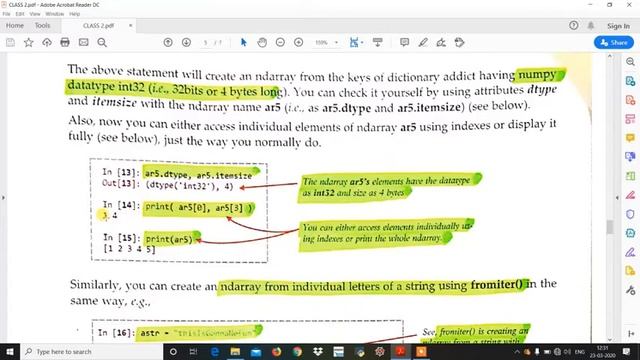Open Firefox from the taskbar
Screen dimensions: 640x360
pyautogui.click(x=276, y=351)
